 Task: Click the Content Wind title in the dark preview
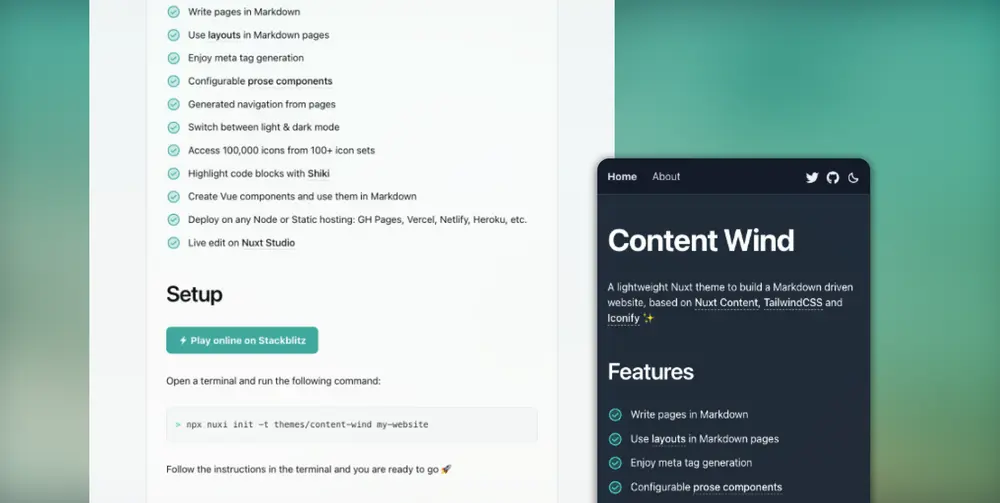(x=701, y=240)
